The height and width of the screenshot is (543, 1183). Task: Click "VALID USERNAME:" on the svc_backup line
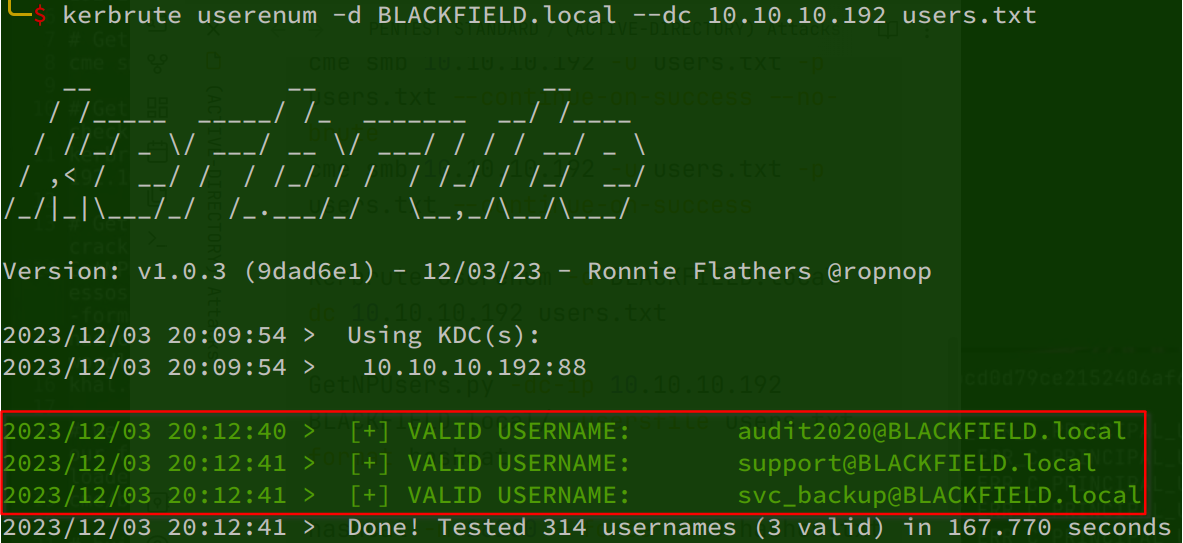[x=518, y=495]
